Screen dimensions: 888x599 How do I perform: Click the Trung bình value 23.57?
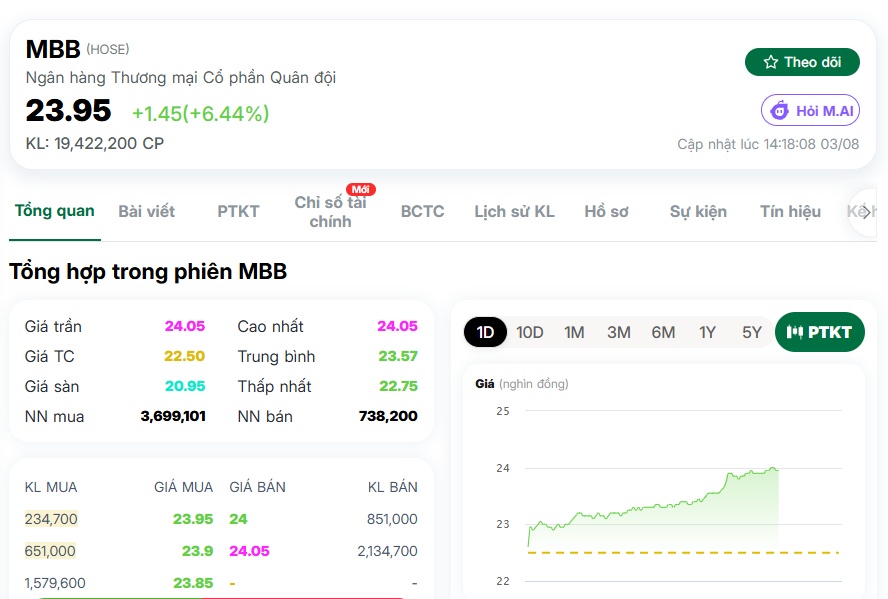(398, 356)
